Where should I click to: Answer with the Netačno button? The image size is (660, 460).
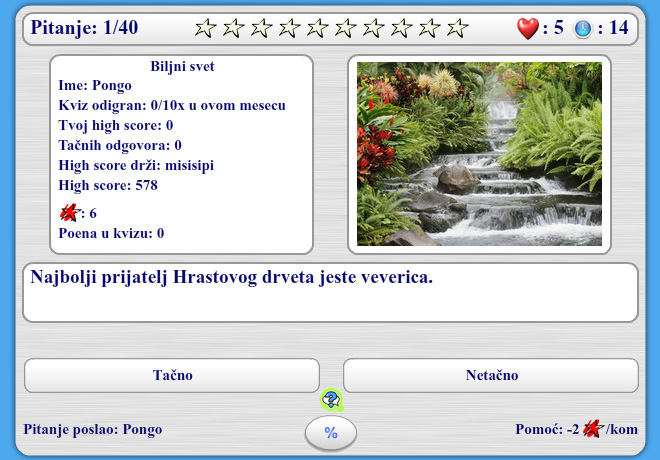491,375
